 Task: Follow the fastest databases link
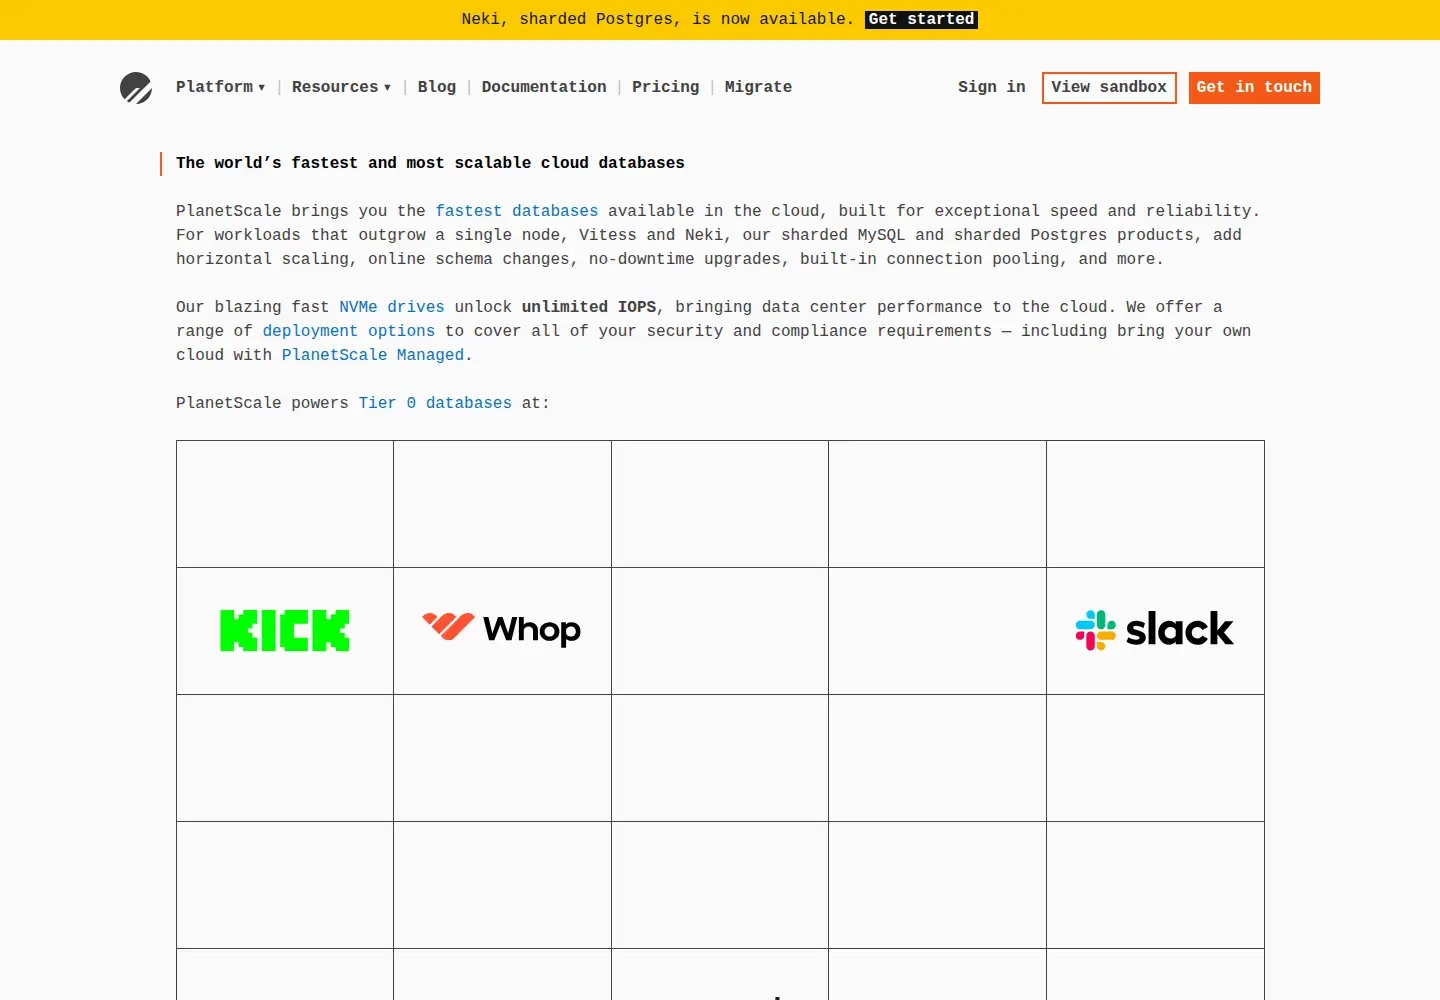[x=517, y=211]
